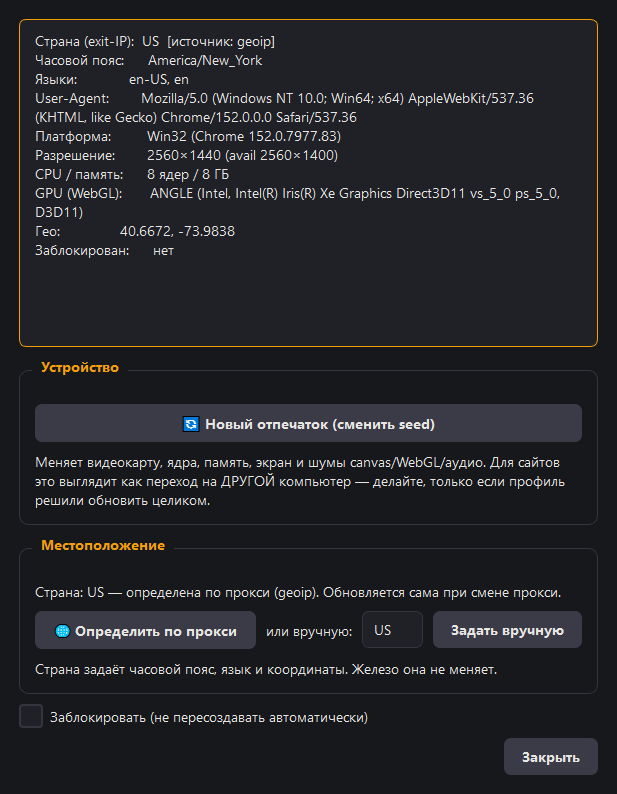Click the globe icon beside Определить по прокси
Viewport: 617px width, 794px height.
click(x=62, y=631)
